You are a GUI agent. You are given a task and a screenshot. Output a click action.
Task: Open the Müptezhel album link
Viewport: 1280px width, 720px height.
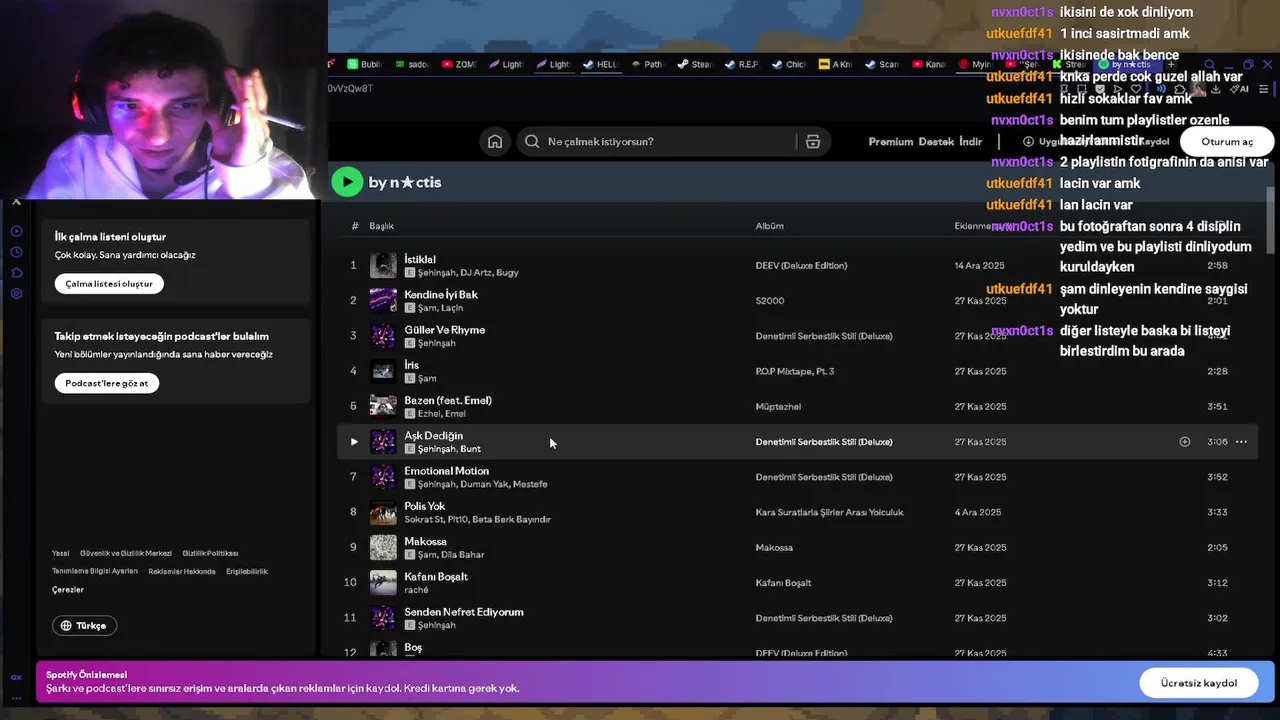pos(778,406)
